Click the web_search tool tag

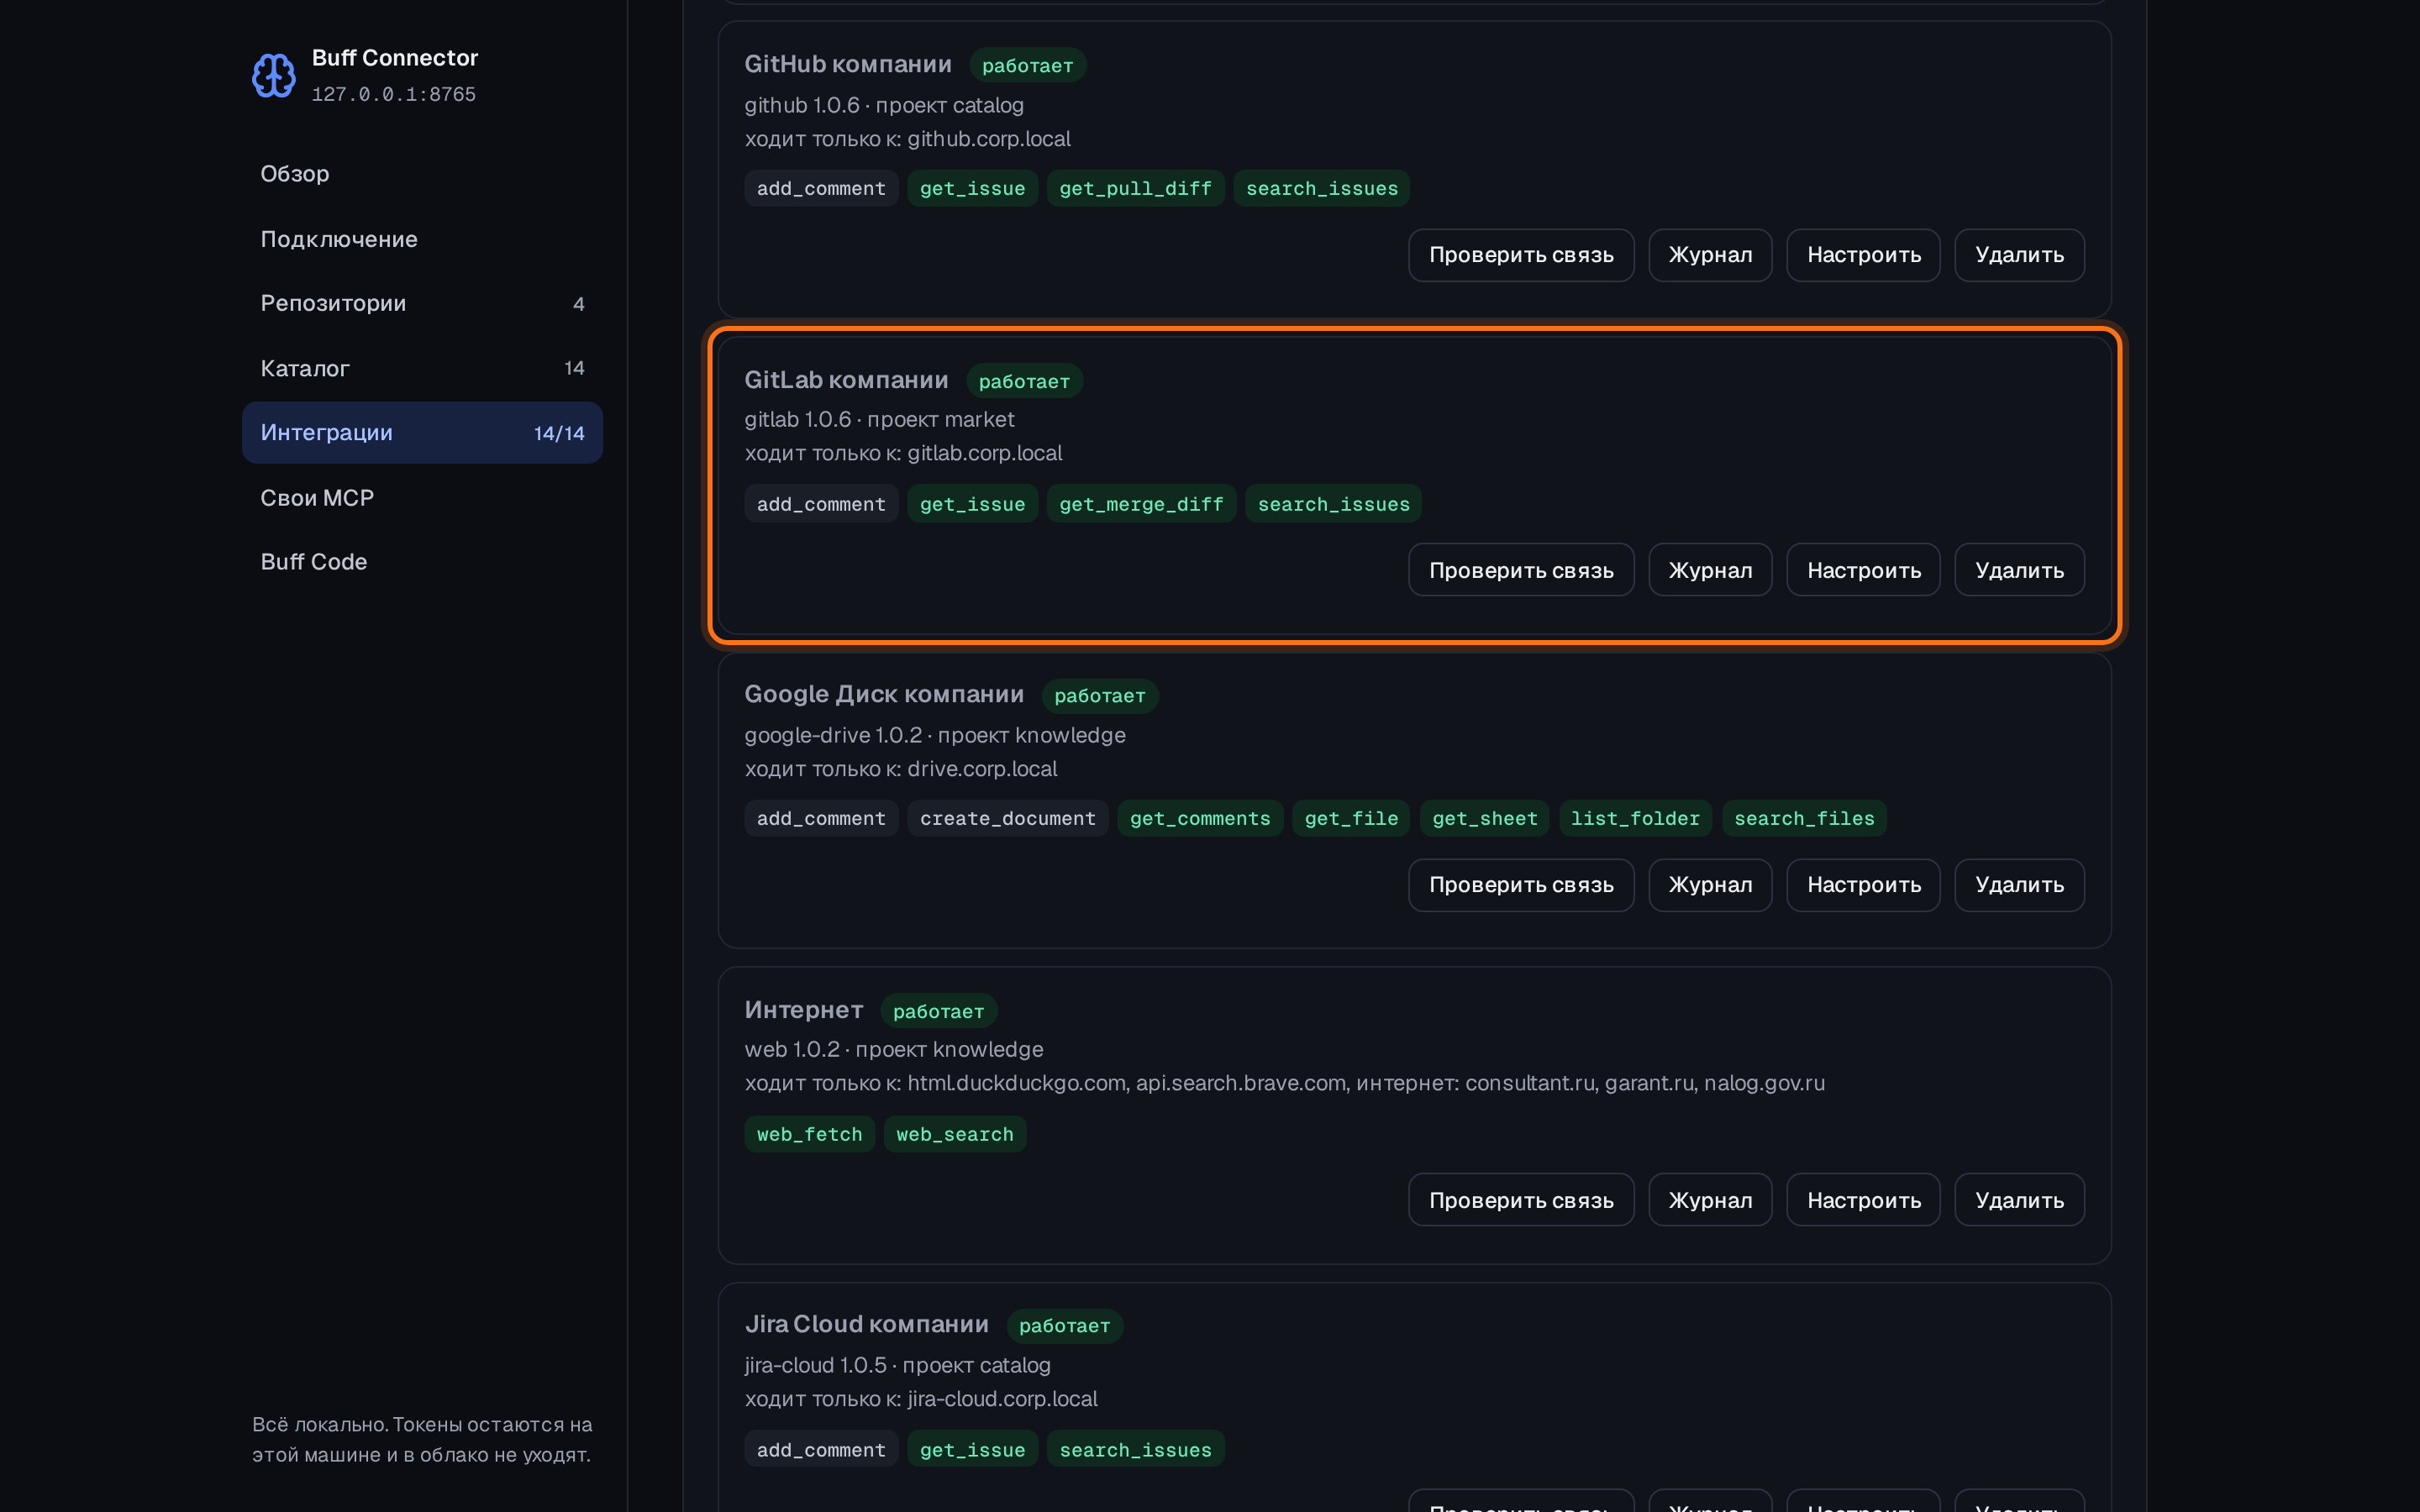click(x=955, y=1134)
